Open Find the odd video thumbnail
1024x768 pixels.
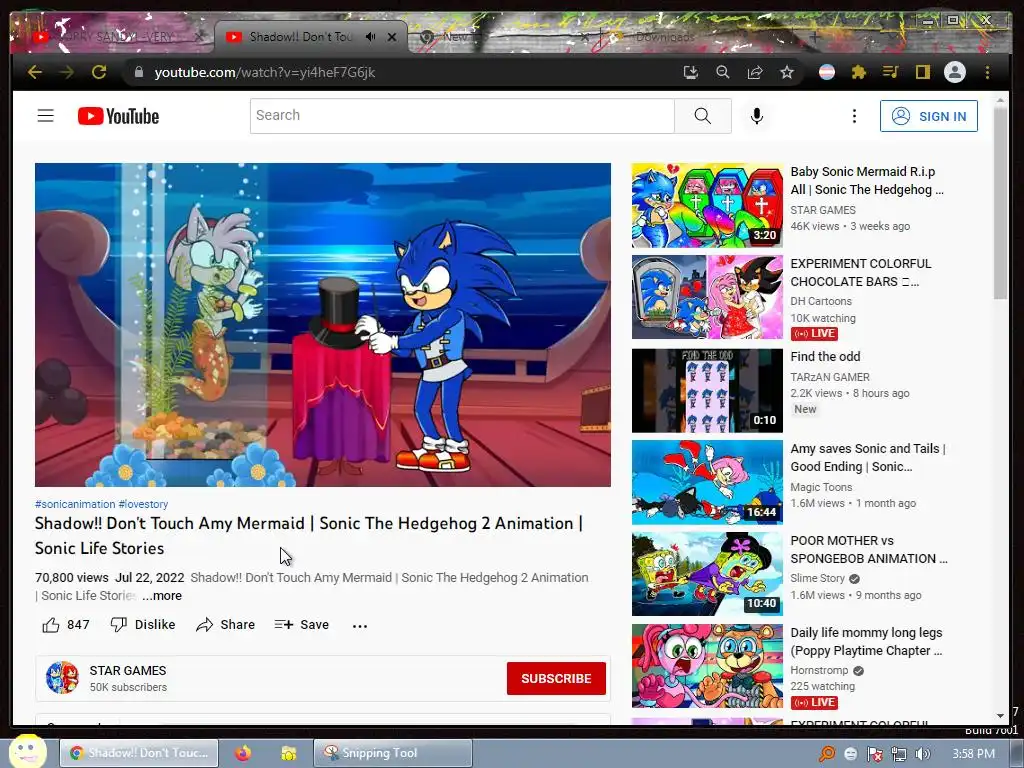click(x=707, y=391)
